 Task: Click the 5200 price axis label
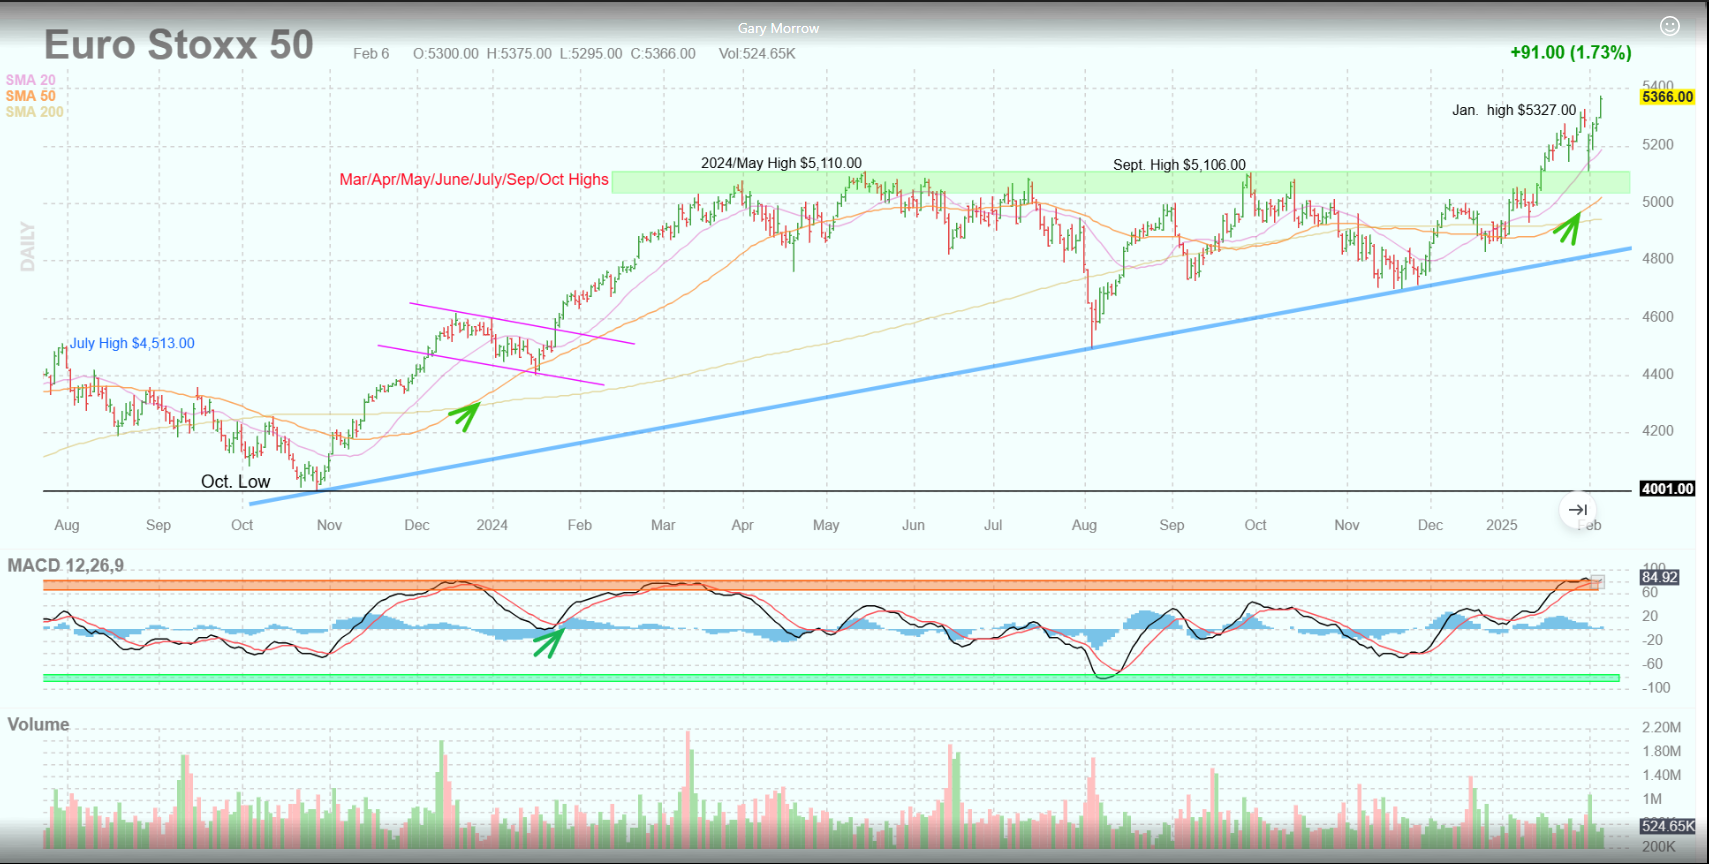1658,145
